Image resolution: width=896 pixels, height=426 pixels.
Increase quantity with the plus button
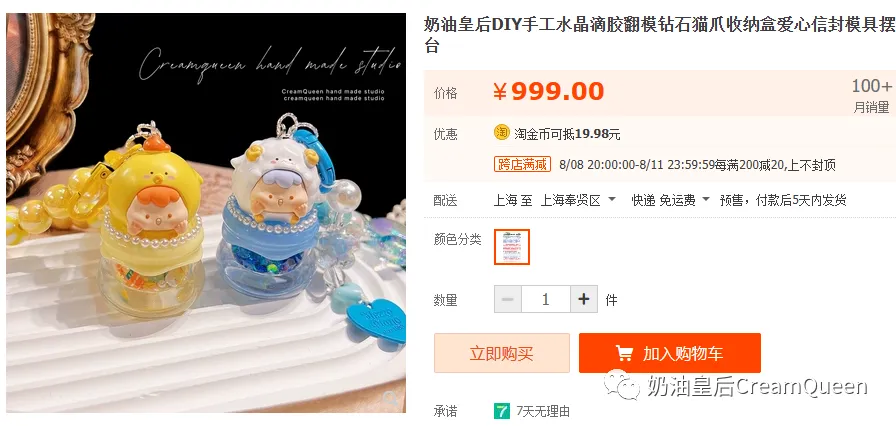pos(583,299)
